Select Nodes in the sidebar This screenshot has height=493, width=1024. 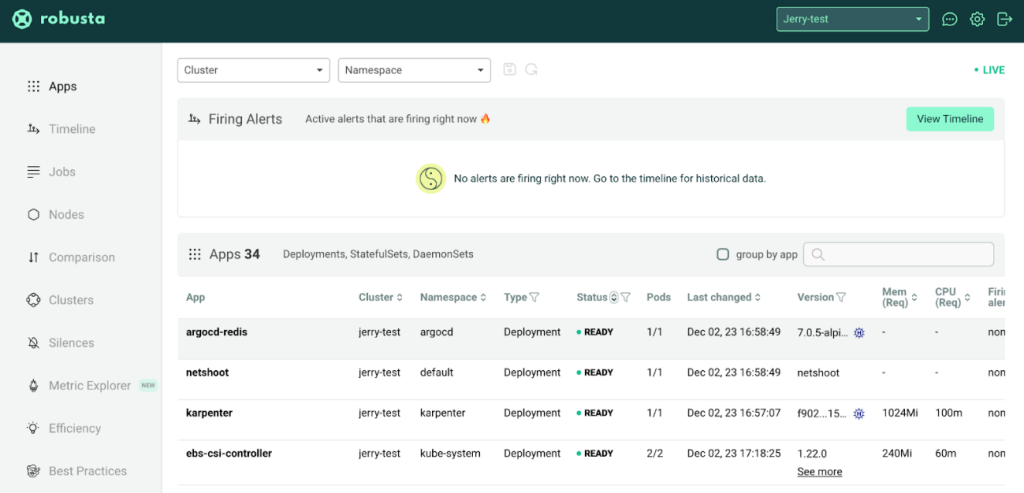pyautogui.click(x=66, y=214)
